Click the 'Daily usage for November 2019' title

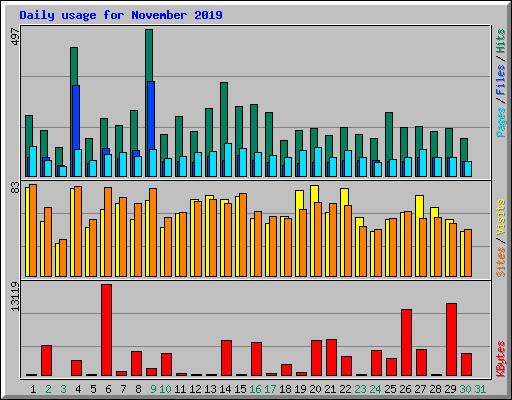pyautogui.click(x=121, y=15)
